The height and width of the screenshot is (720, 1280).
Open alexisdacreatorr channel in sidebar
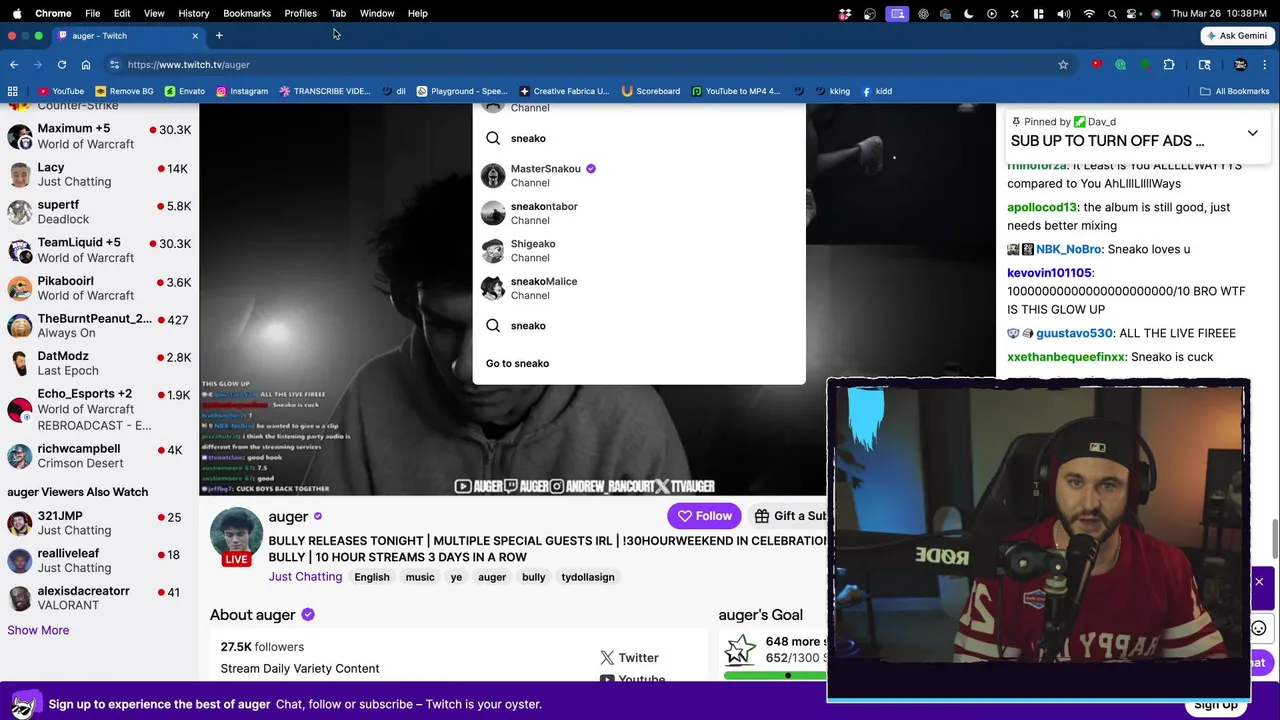(99, 598)
